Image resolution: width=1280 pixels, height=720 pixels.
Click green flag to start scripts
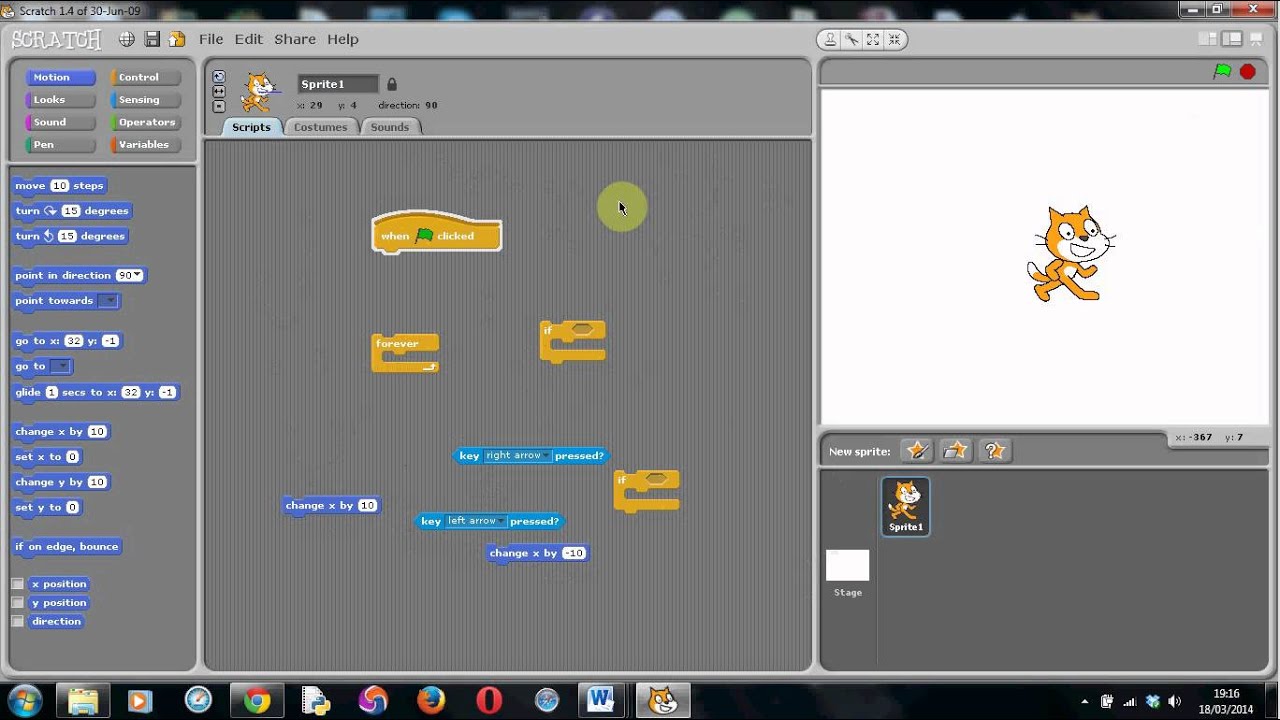pyautogui.click(x=1222, y=71)
